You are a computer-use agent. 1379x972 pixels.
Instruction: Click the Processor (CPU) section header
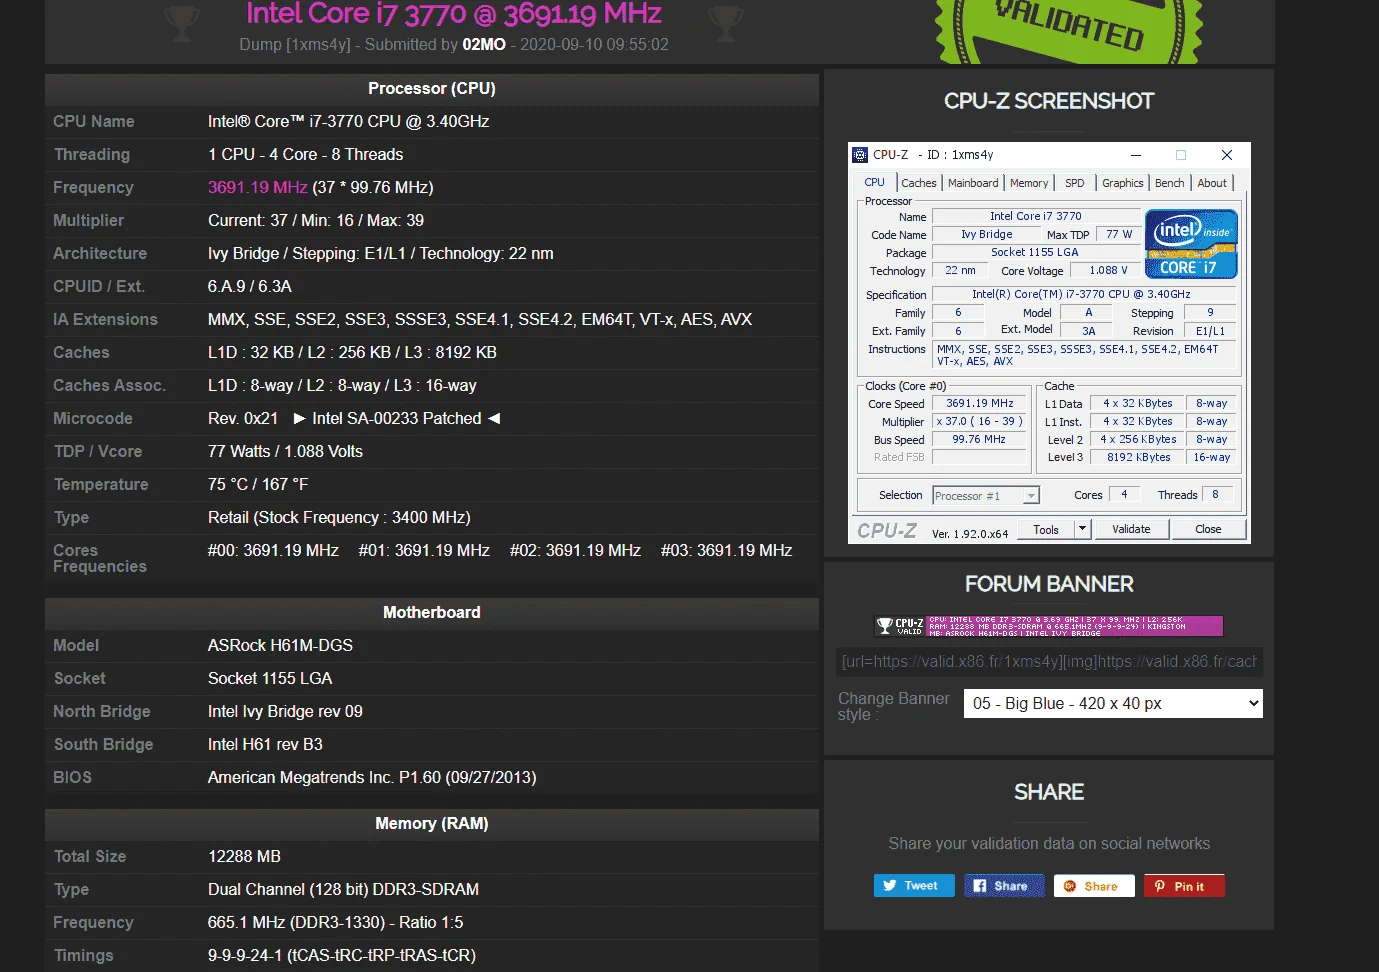pyautogui.click(x=432, y=88)
